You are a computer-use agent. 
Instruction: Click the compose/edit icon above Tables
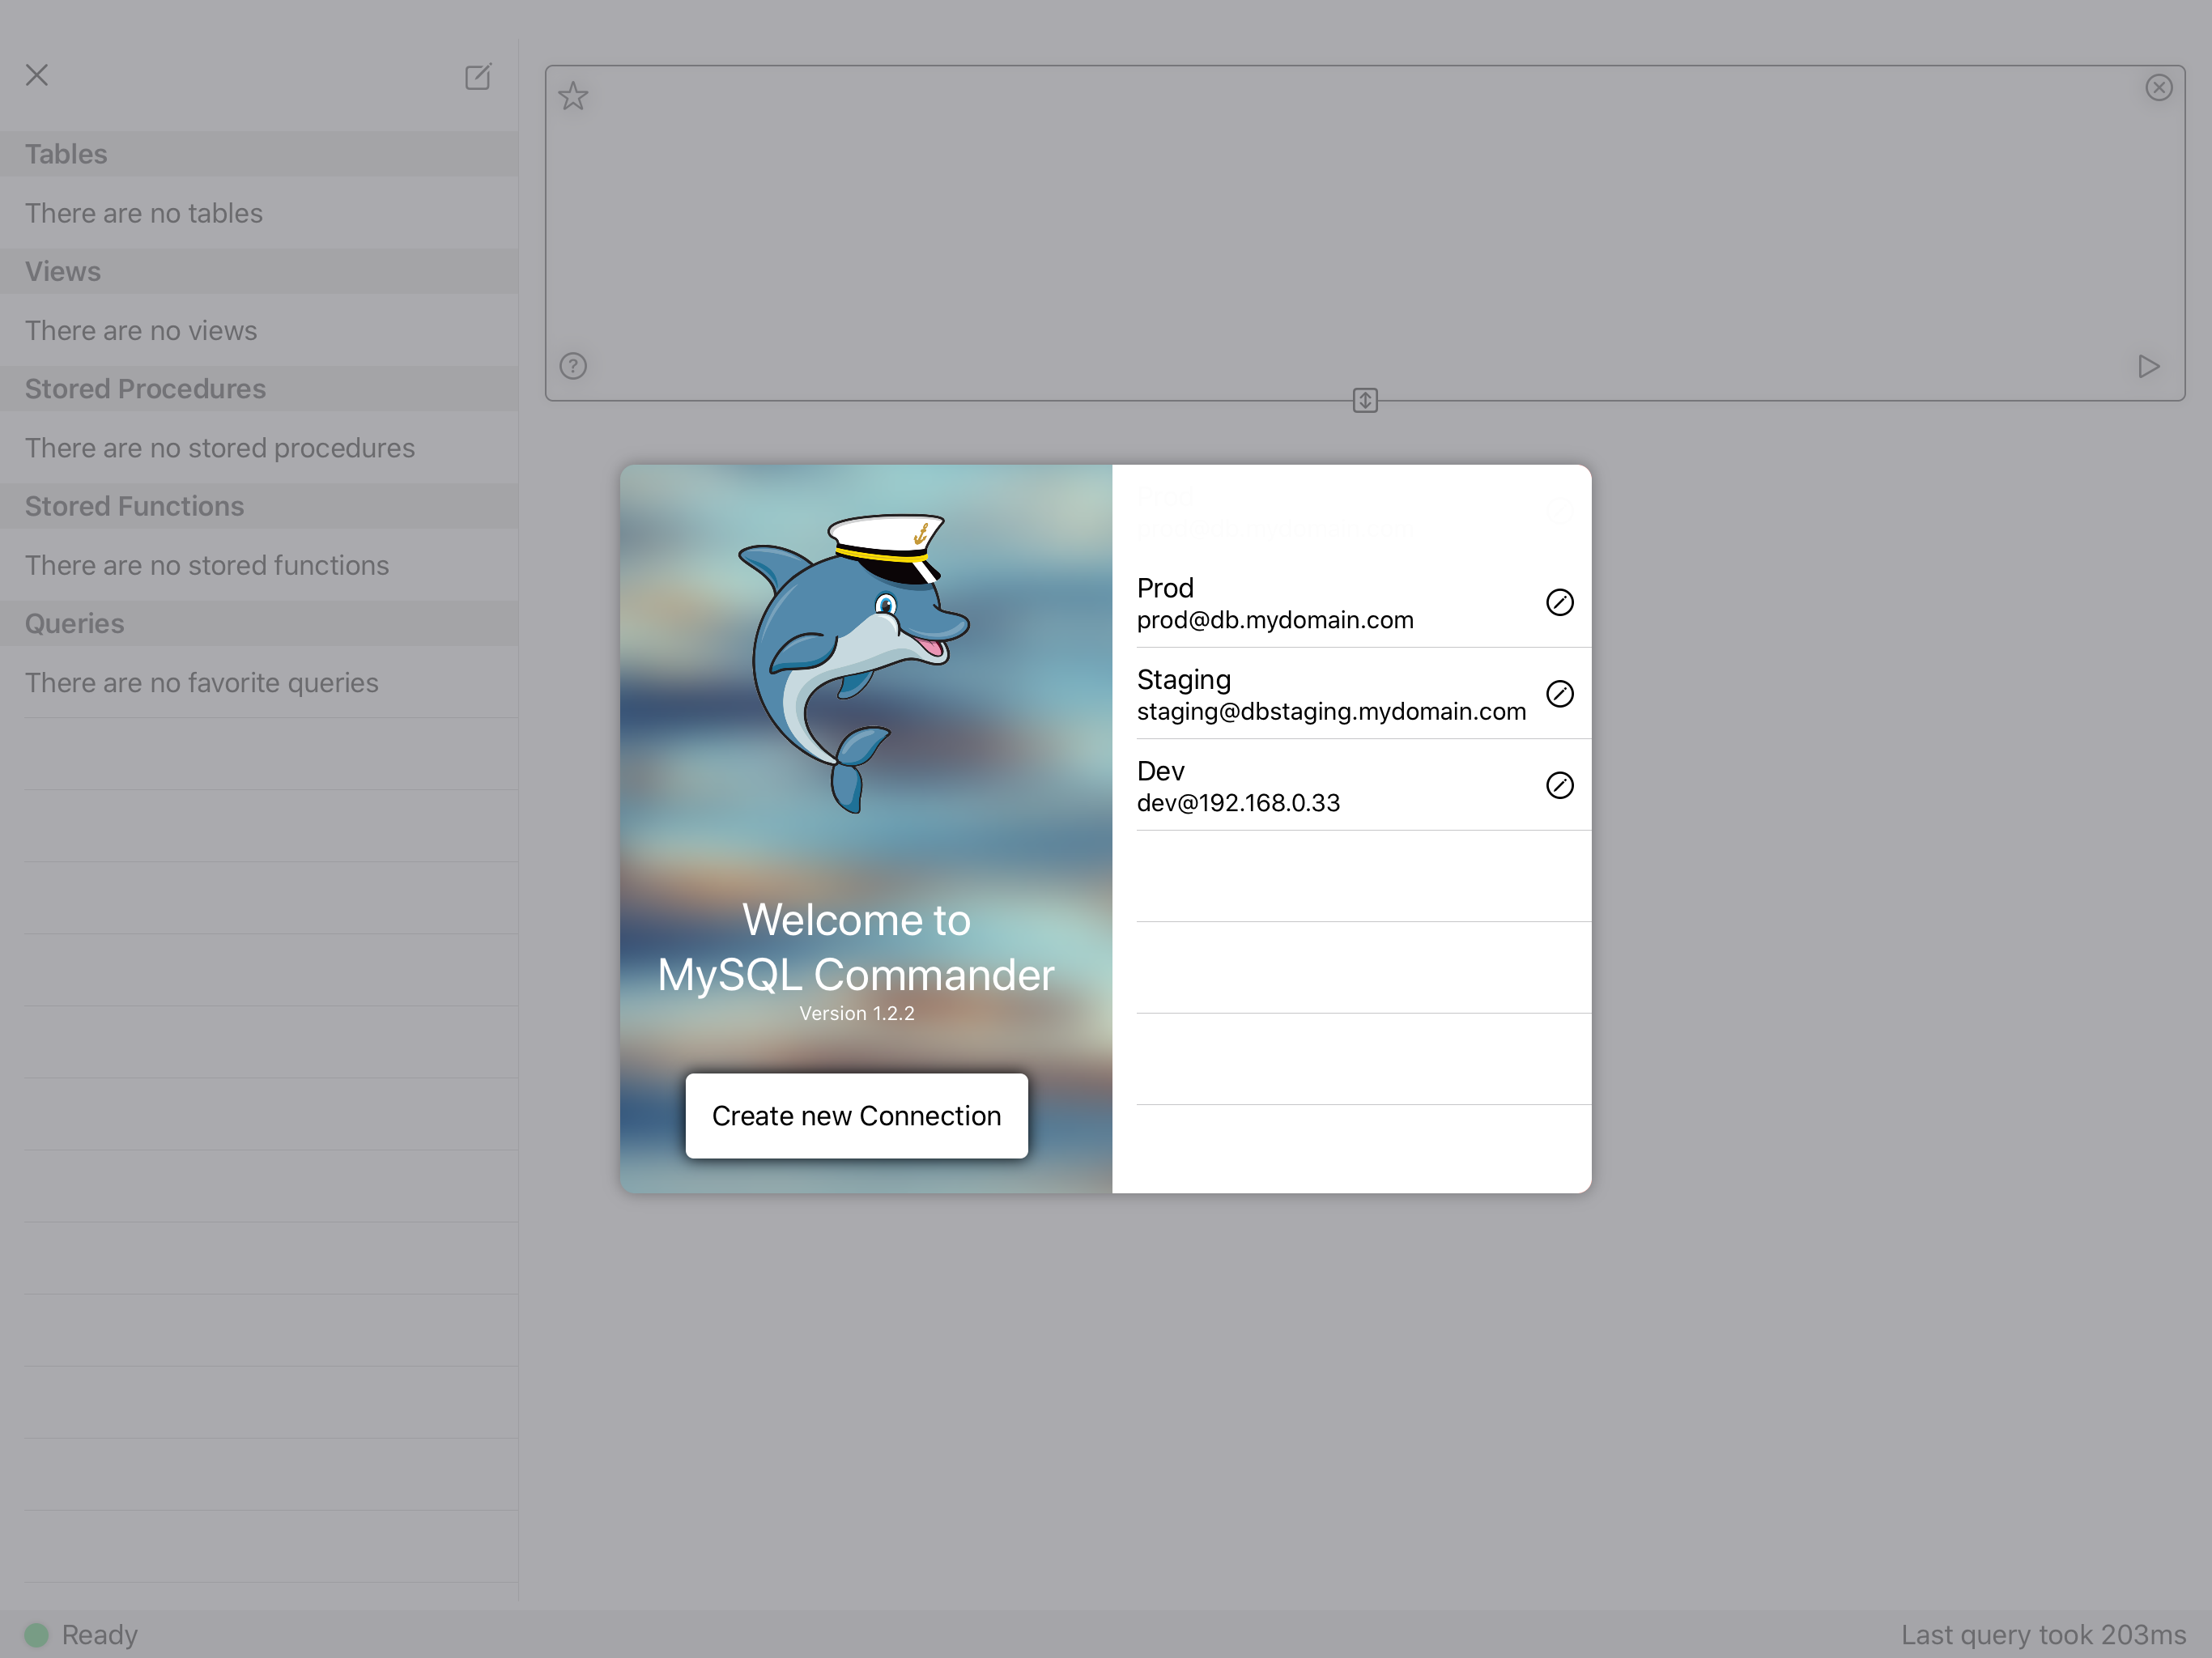(478, 77)
